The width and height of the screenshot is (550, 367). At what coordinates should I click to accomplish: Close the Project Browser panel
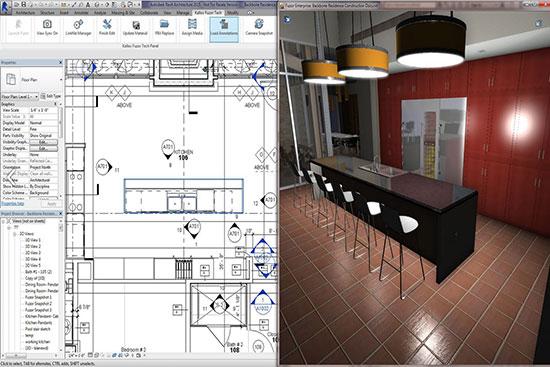click(x=60, y=213)
